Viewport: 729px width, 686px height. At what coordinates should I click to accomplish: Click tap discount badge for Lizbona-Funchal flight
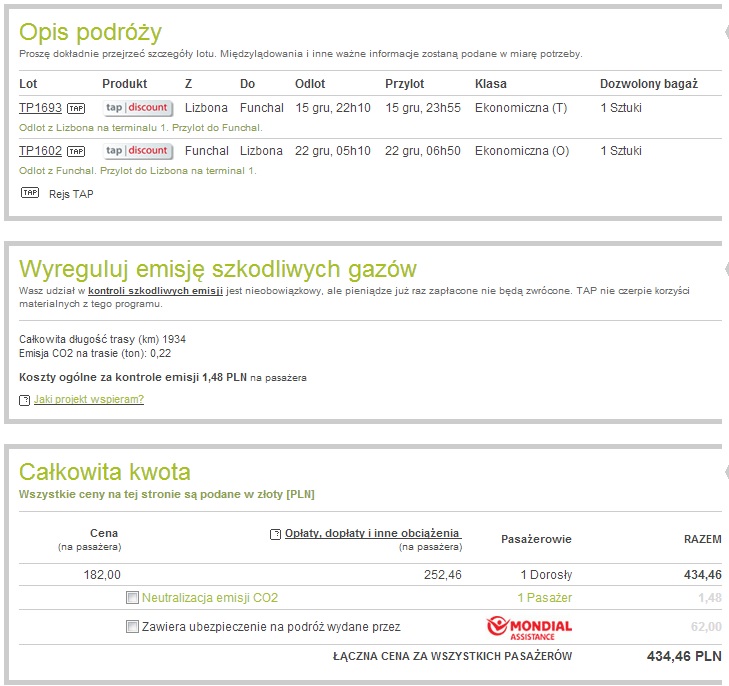point(137,108)
